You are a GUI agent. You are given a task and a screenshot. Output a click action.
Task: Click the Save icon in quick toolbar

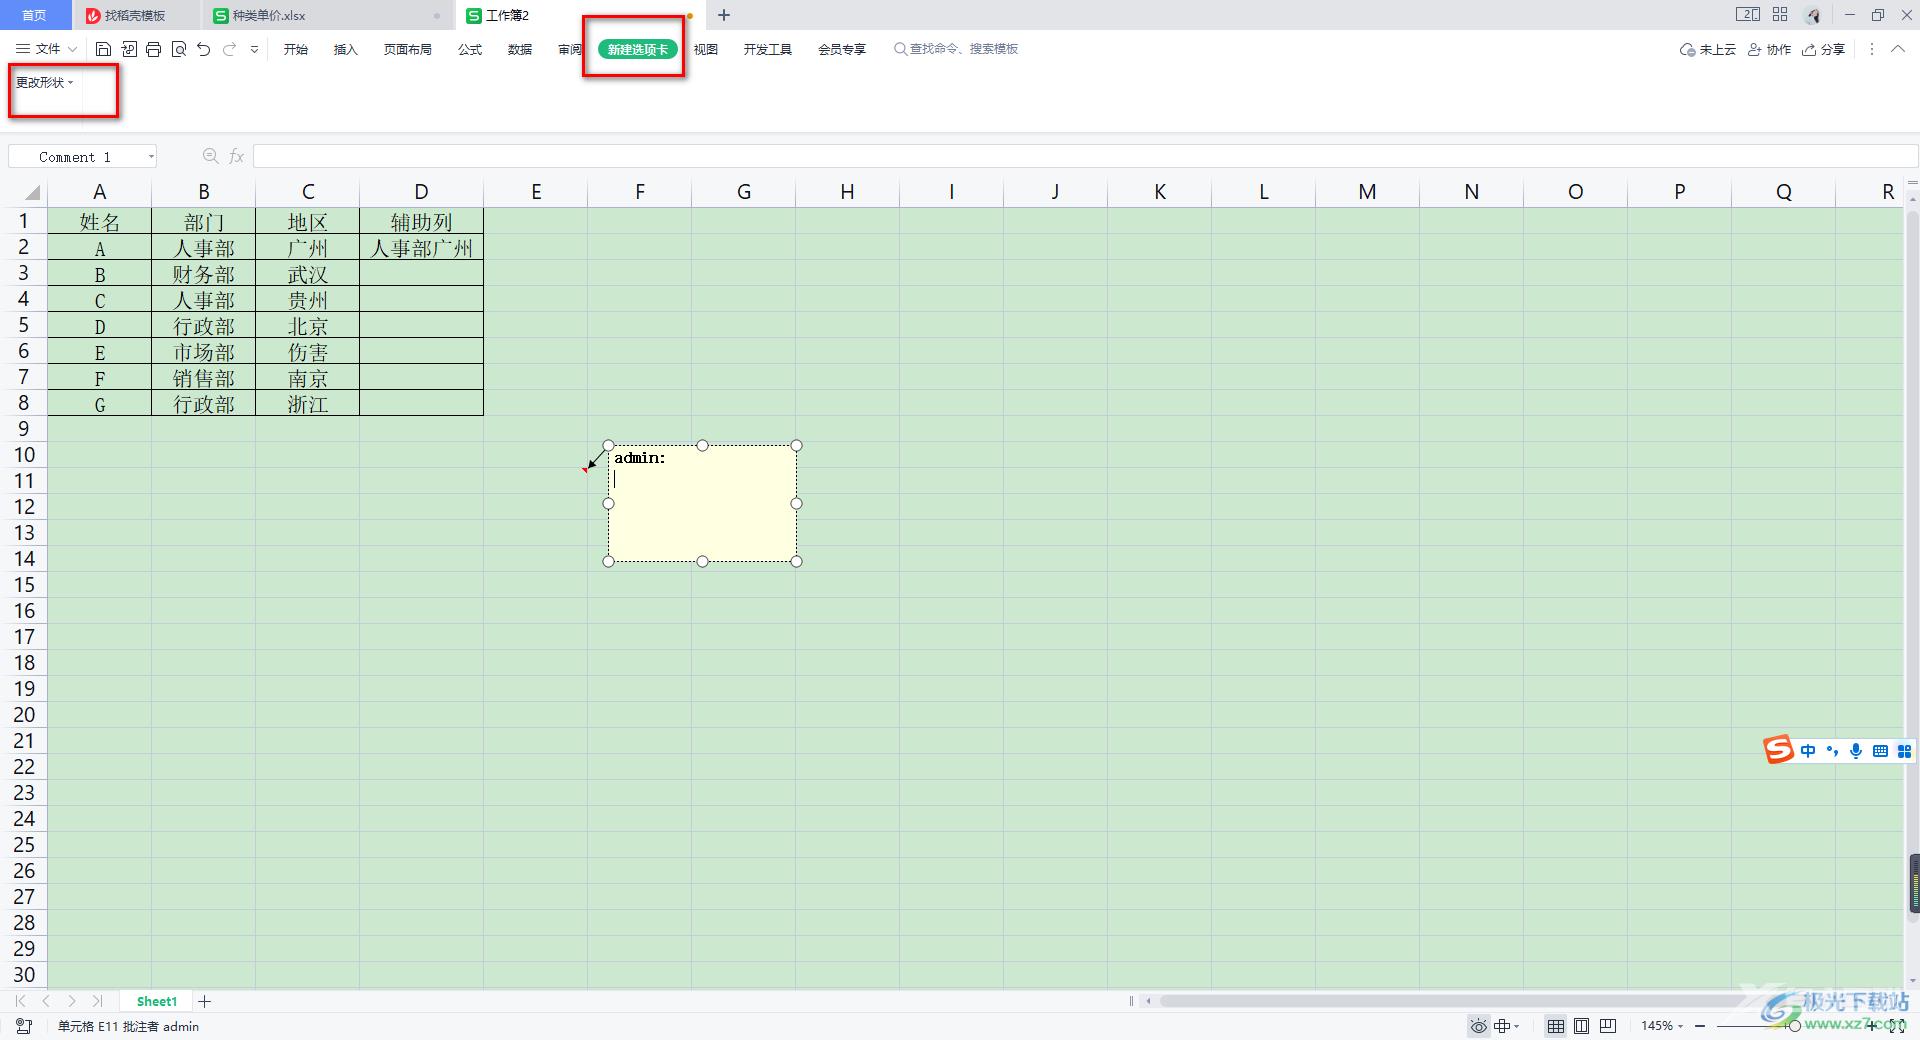click(103, 49)
